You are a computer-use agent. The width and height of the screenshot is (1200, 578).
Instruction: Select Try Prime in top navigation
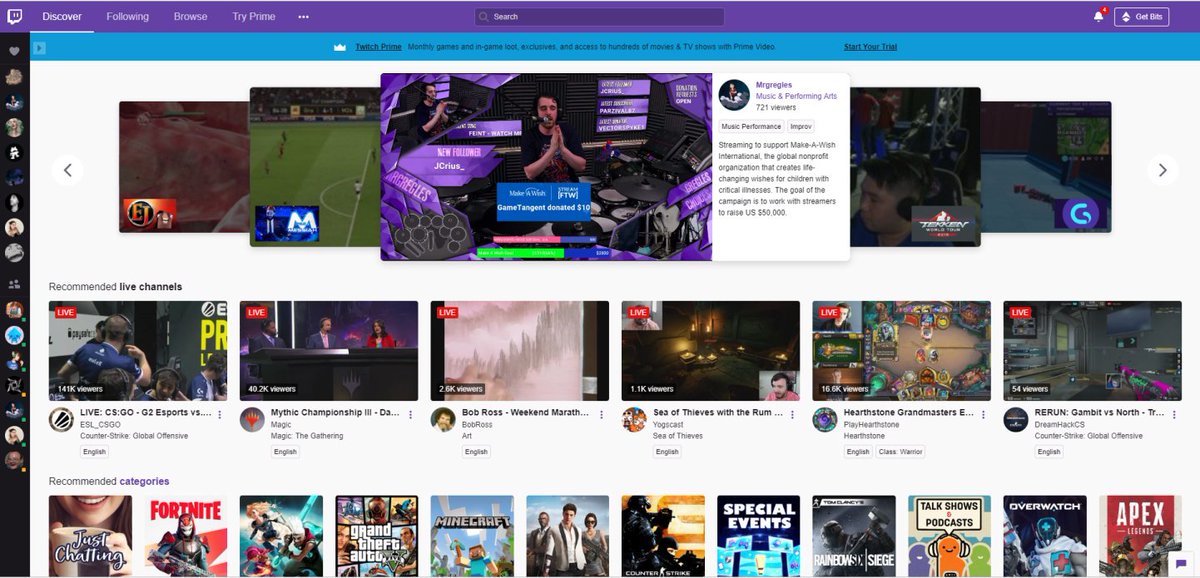(254, 17)
